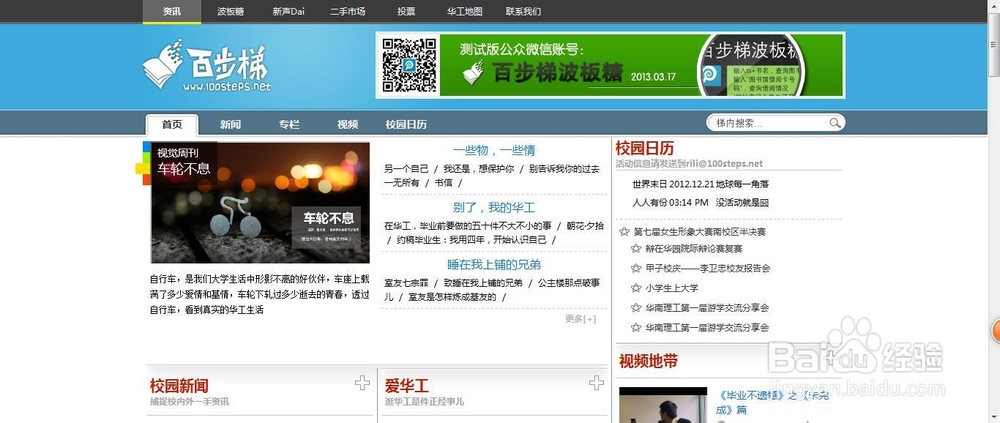
Task: Open the 别了，我的华工 column heading
Action: [494, 207]
